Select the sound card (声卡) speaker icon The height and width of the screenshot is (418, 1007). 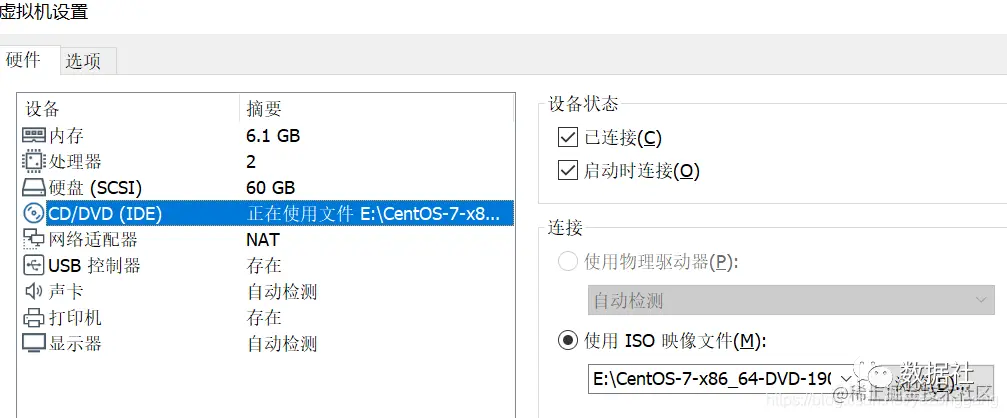coord(34,292)
